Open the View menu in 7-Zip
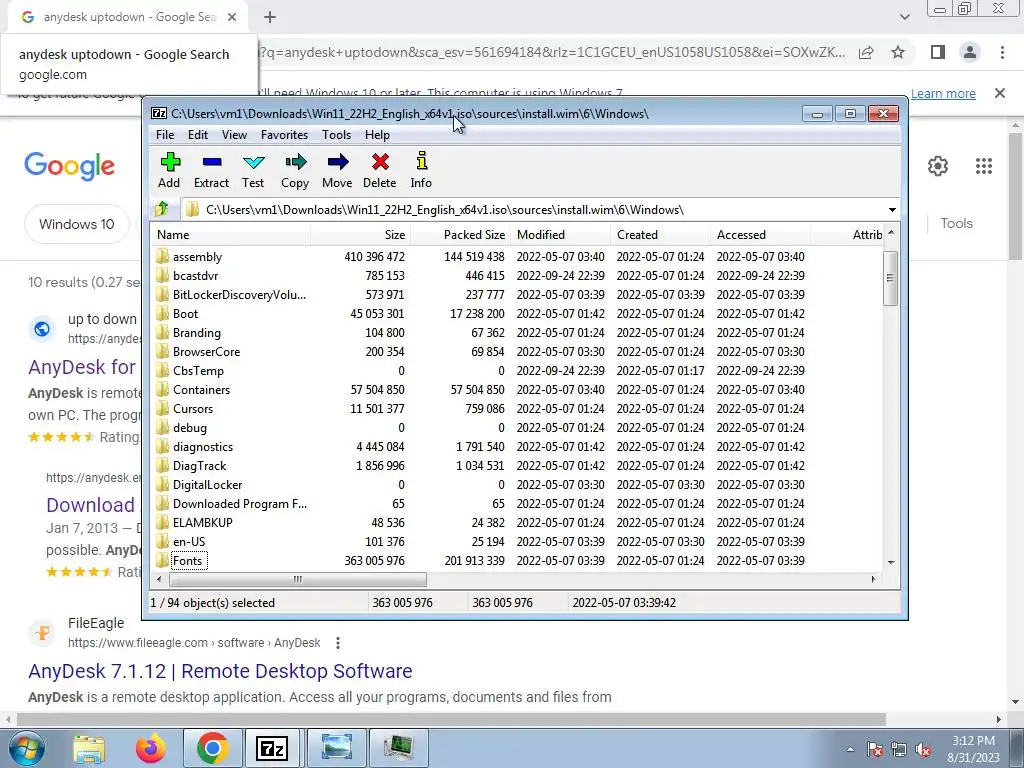 (x=234, y=135)
